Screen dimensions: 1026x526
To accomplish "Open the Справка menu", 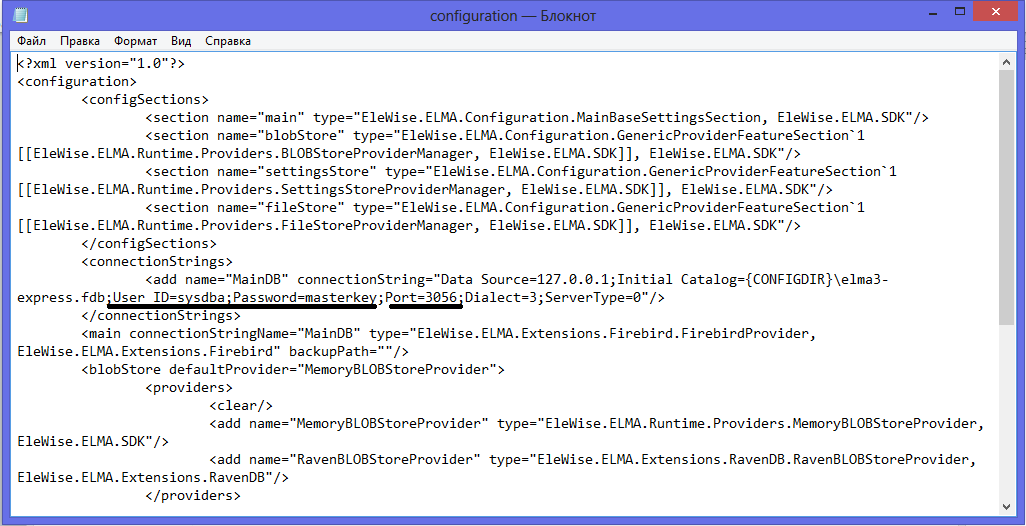I will click(x=228, y=41).
